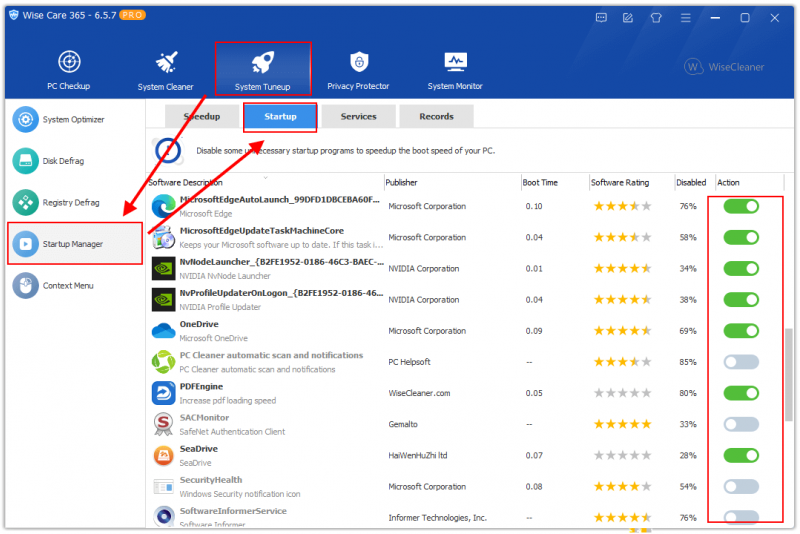Disable SeaDrive startup toggle

pyautogui.click(x=741, y=455)
